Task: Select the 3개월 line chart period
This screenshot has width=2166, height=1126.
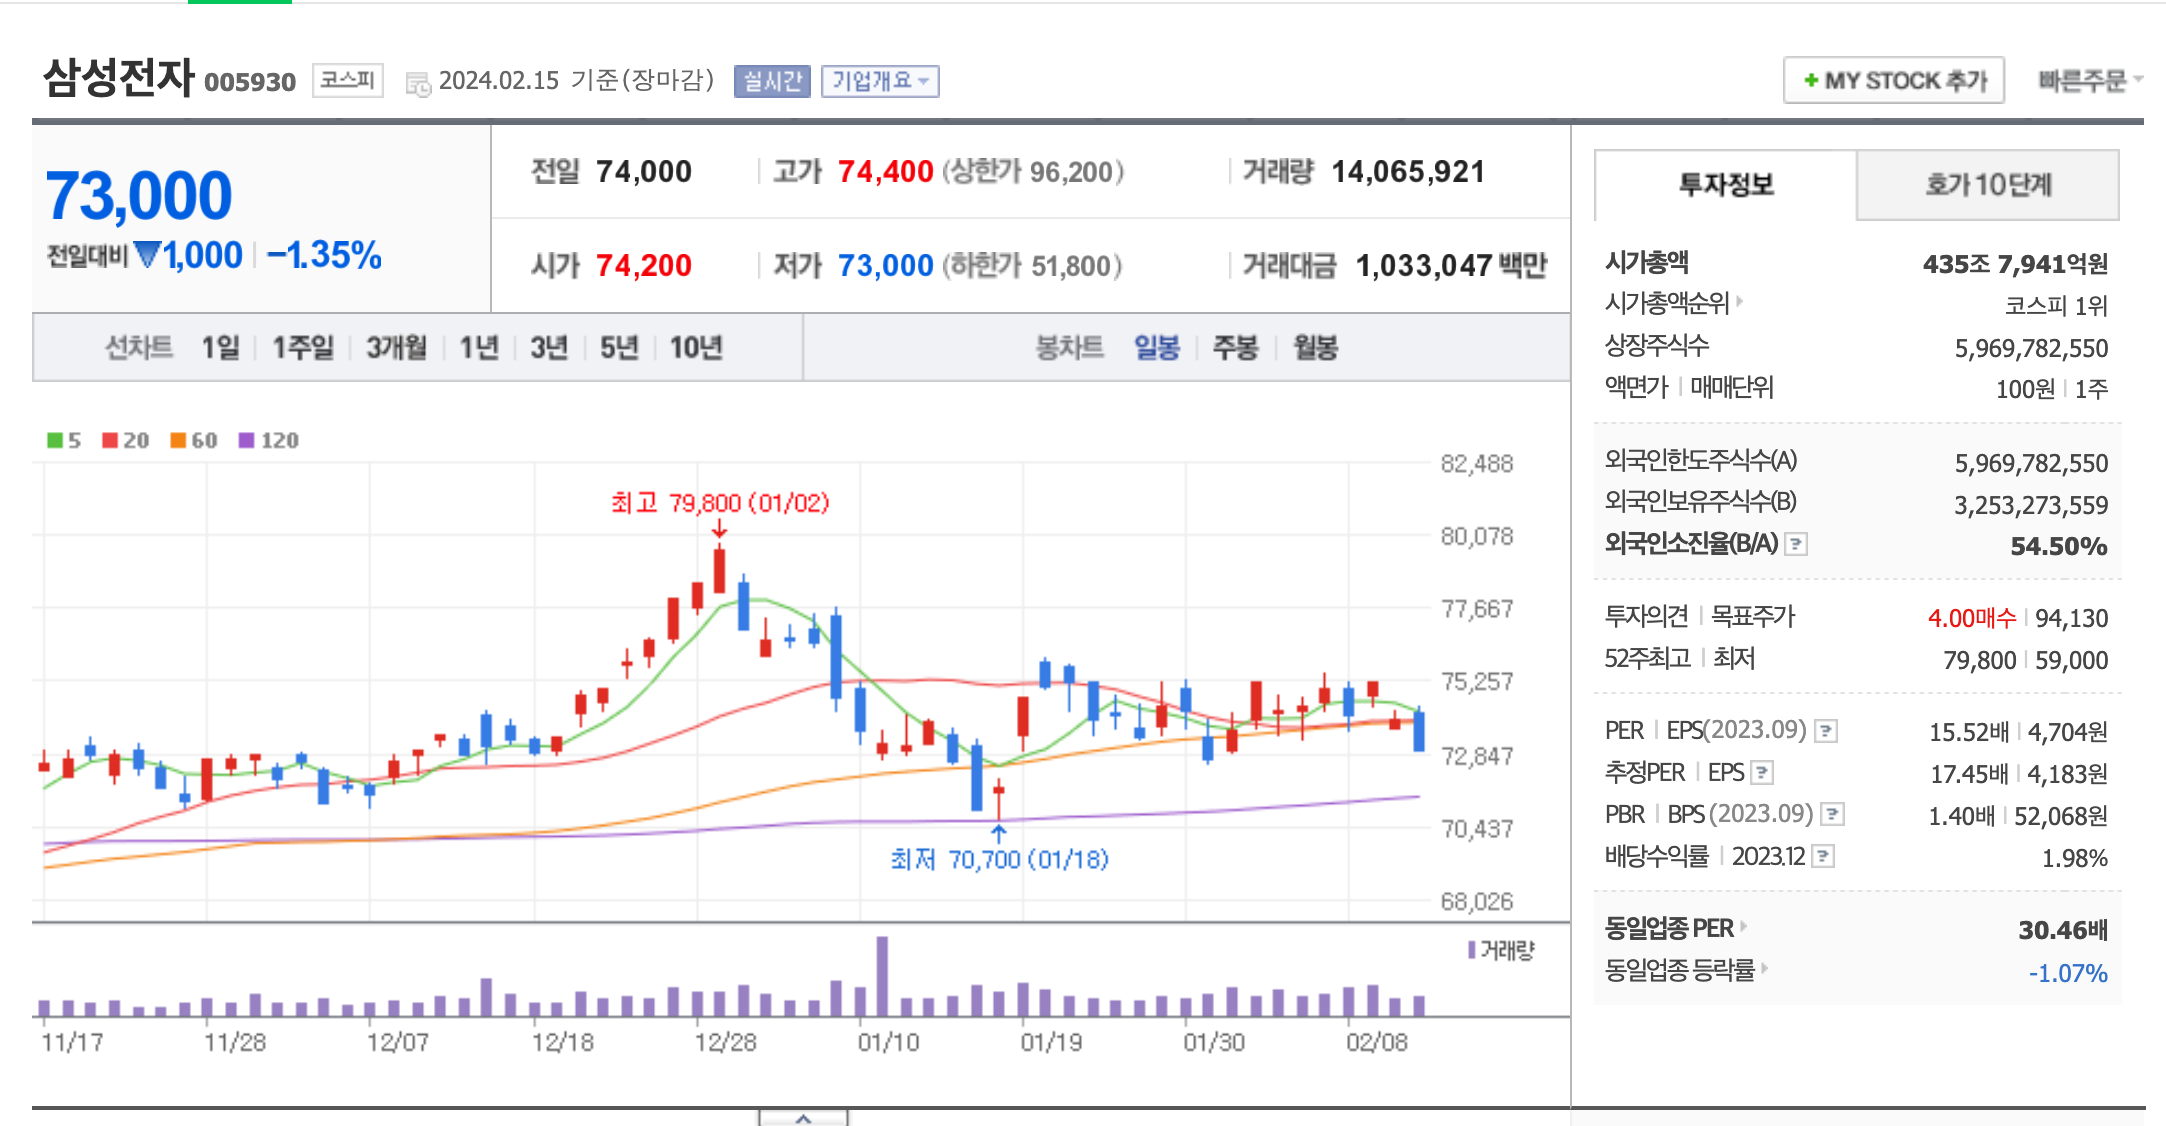Action: point(396,348)
